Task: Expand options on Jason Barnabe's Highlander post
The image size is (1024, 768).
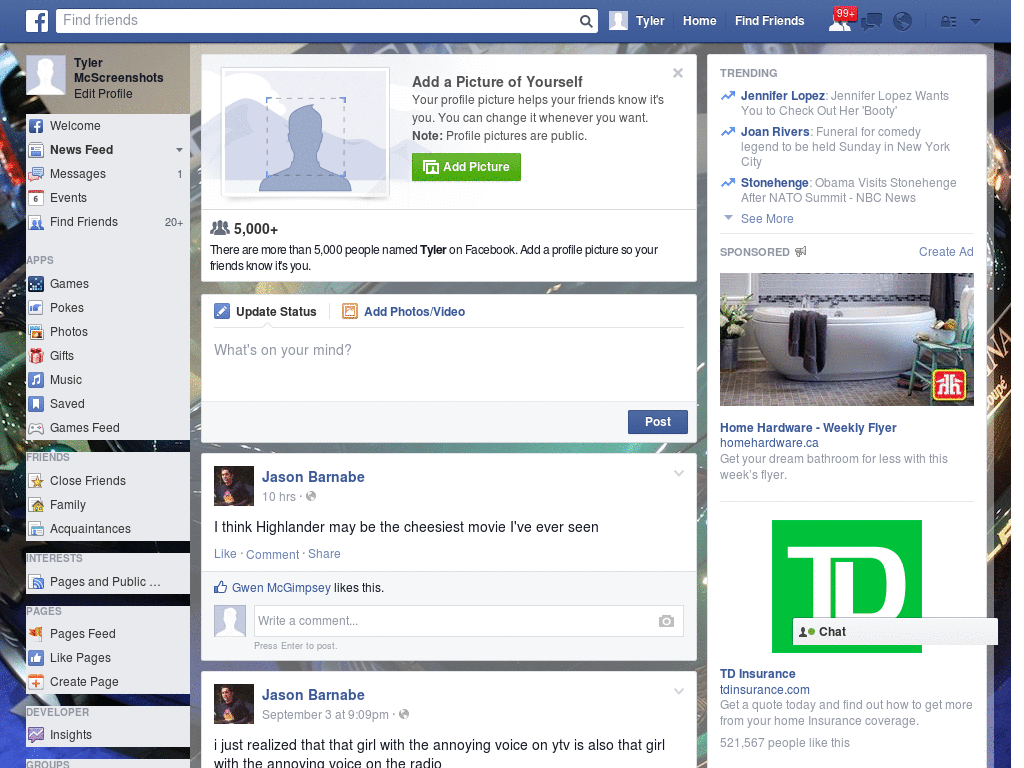Action: pyautogui.click(x=679, y=473)
